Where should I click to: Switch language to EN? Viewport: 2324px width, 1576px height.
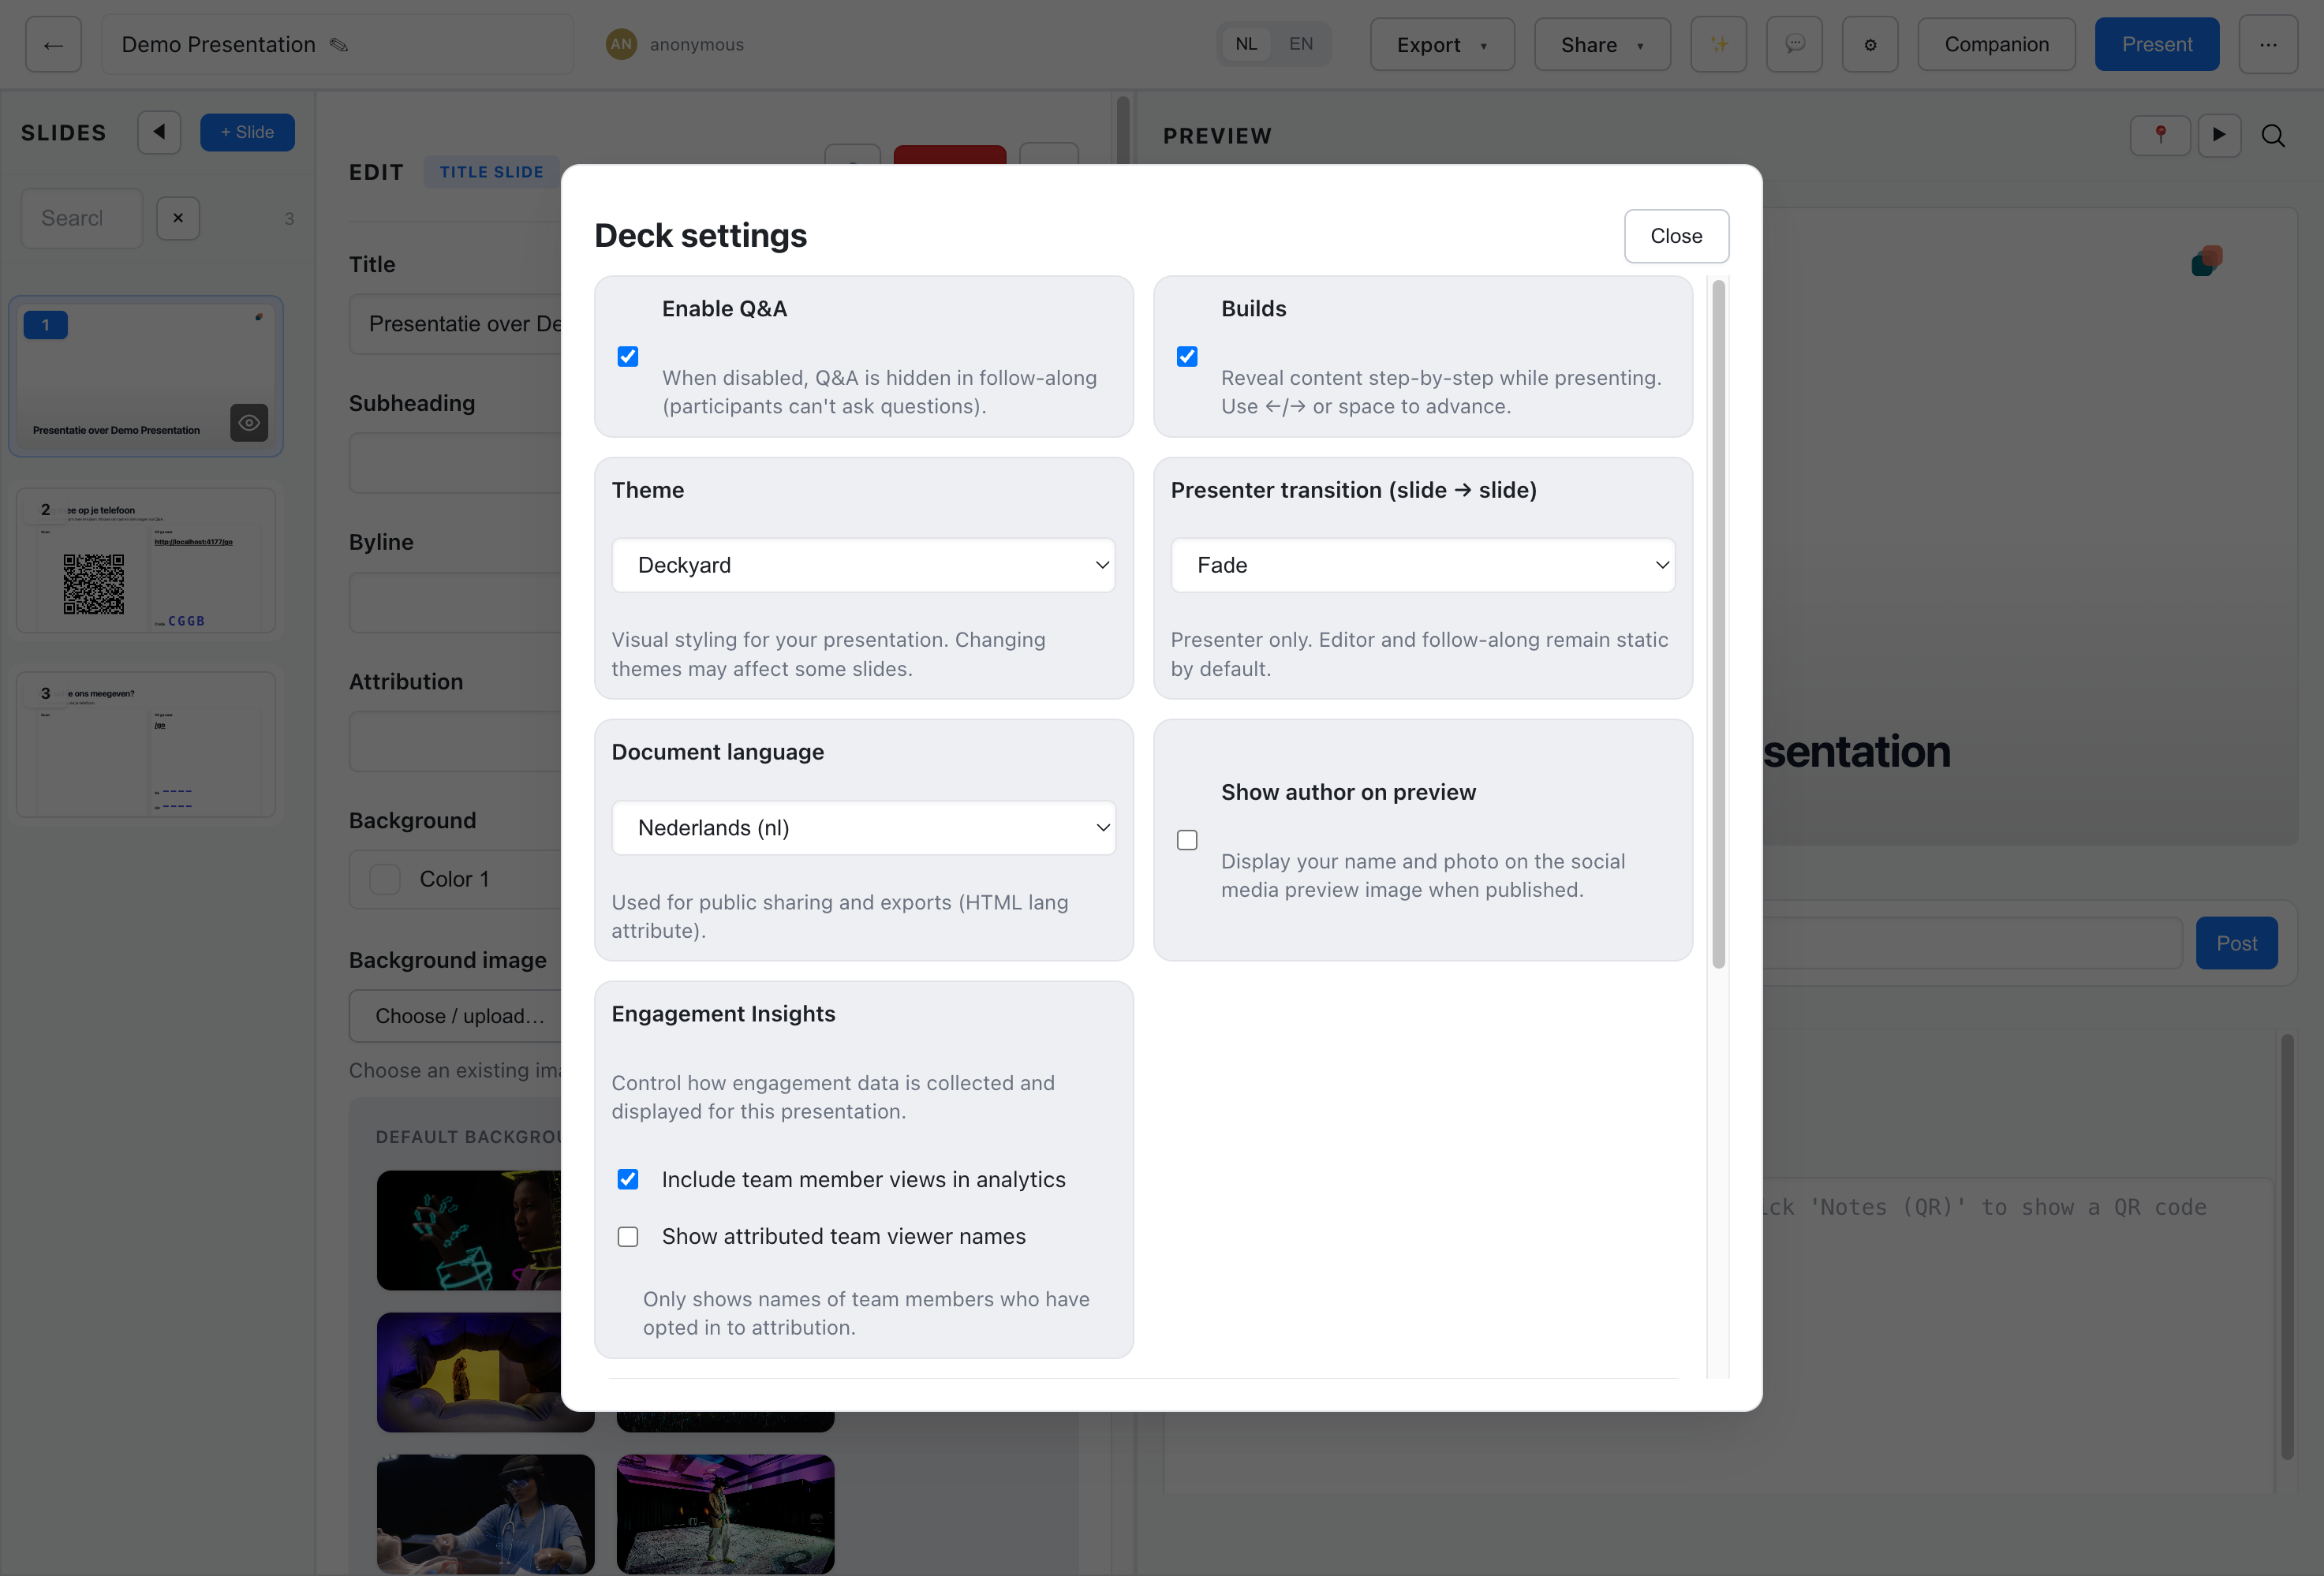(1300, 44)
